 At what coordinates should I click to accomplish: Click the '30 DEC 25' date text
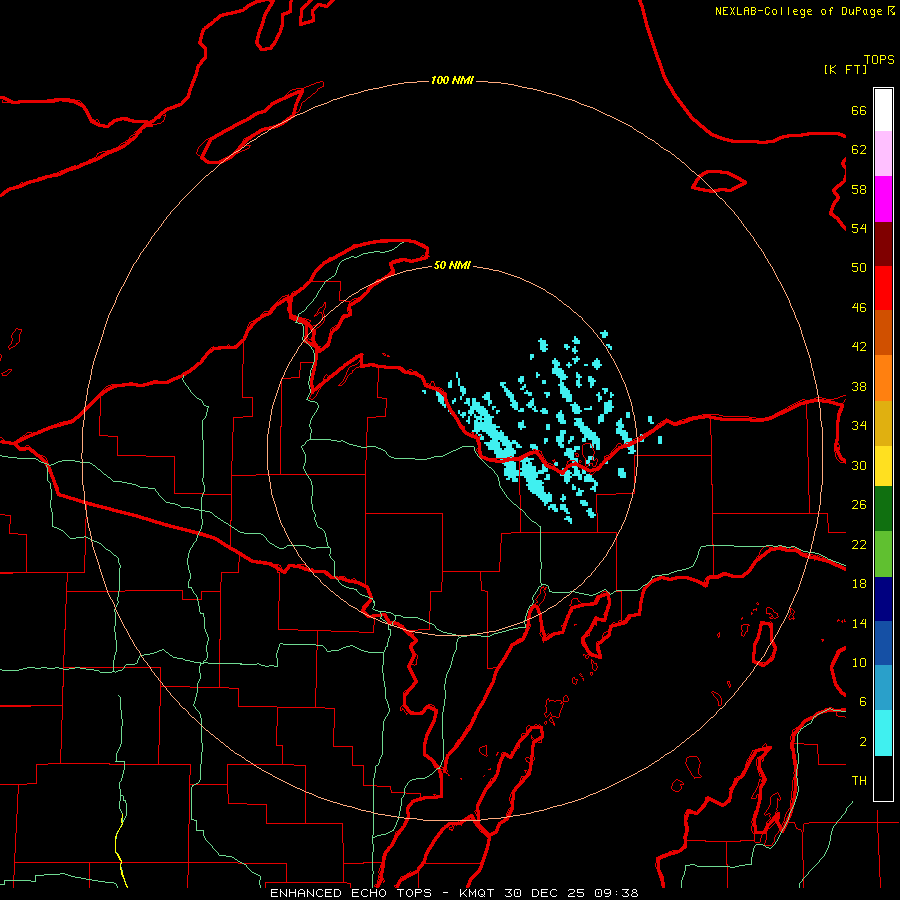click(x=545, y=893)
